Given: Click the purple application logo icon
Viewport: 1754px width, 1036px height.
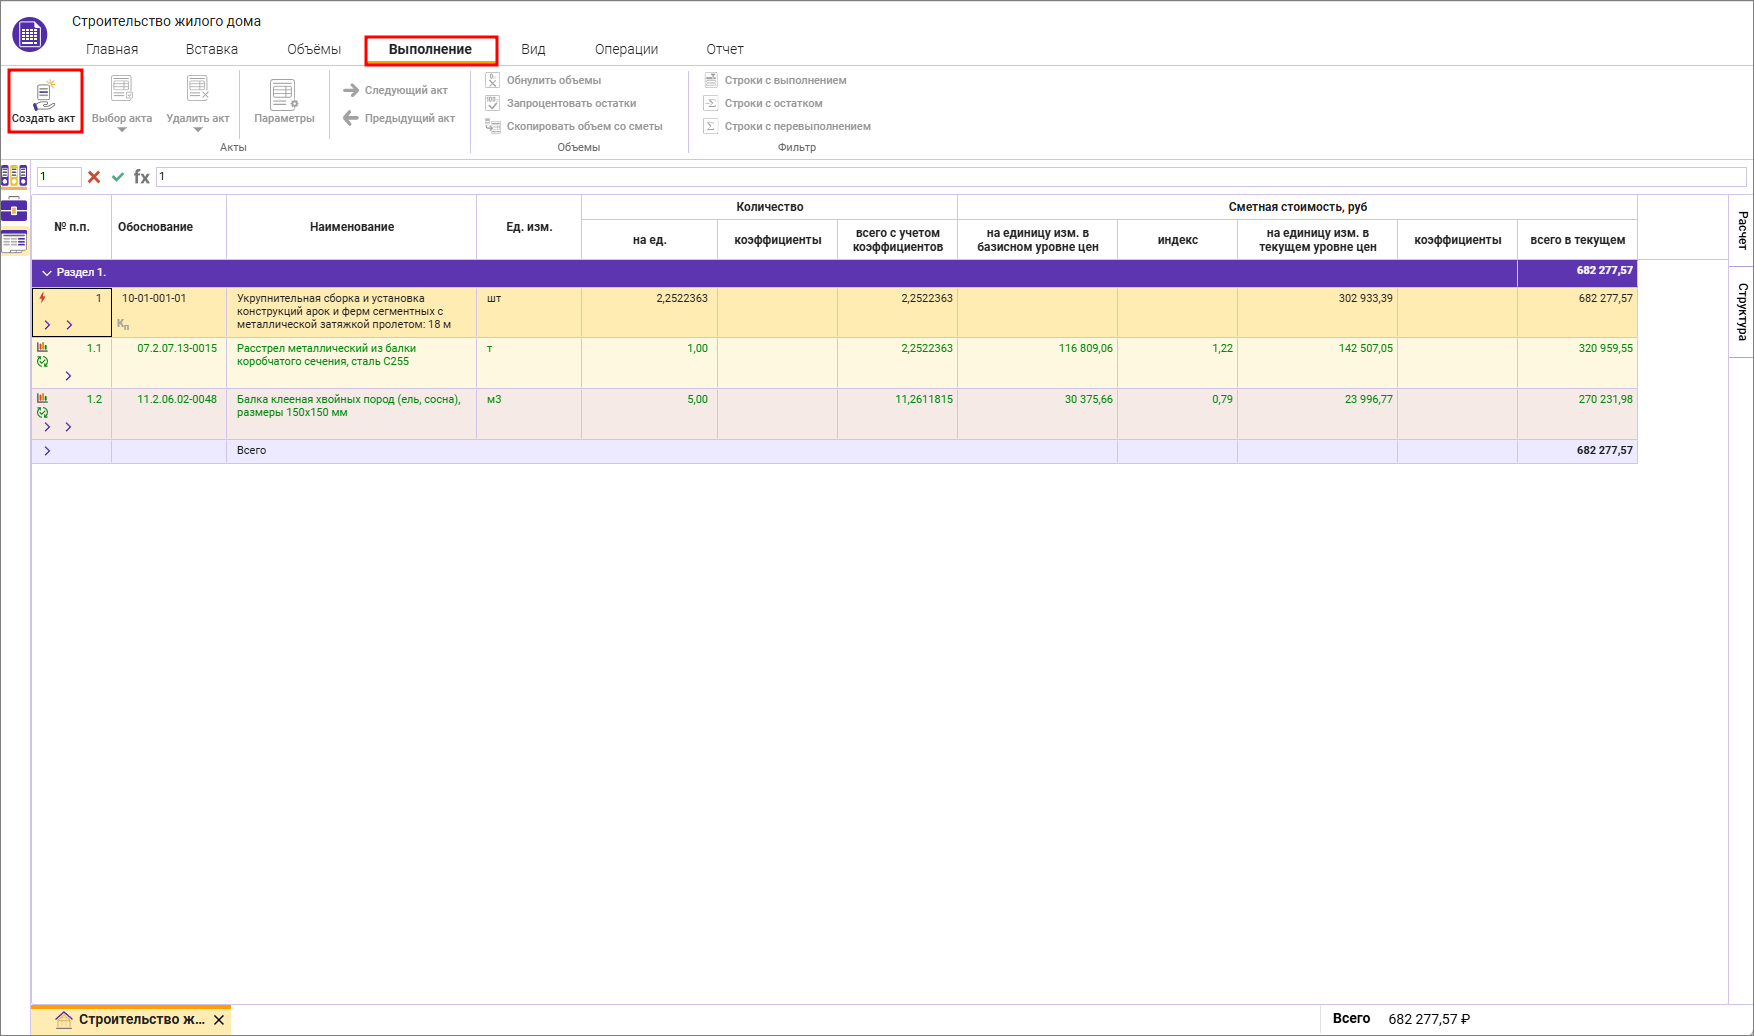Looking at the screenshot, I should pos(29,34).
